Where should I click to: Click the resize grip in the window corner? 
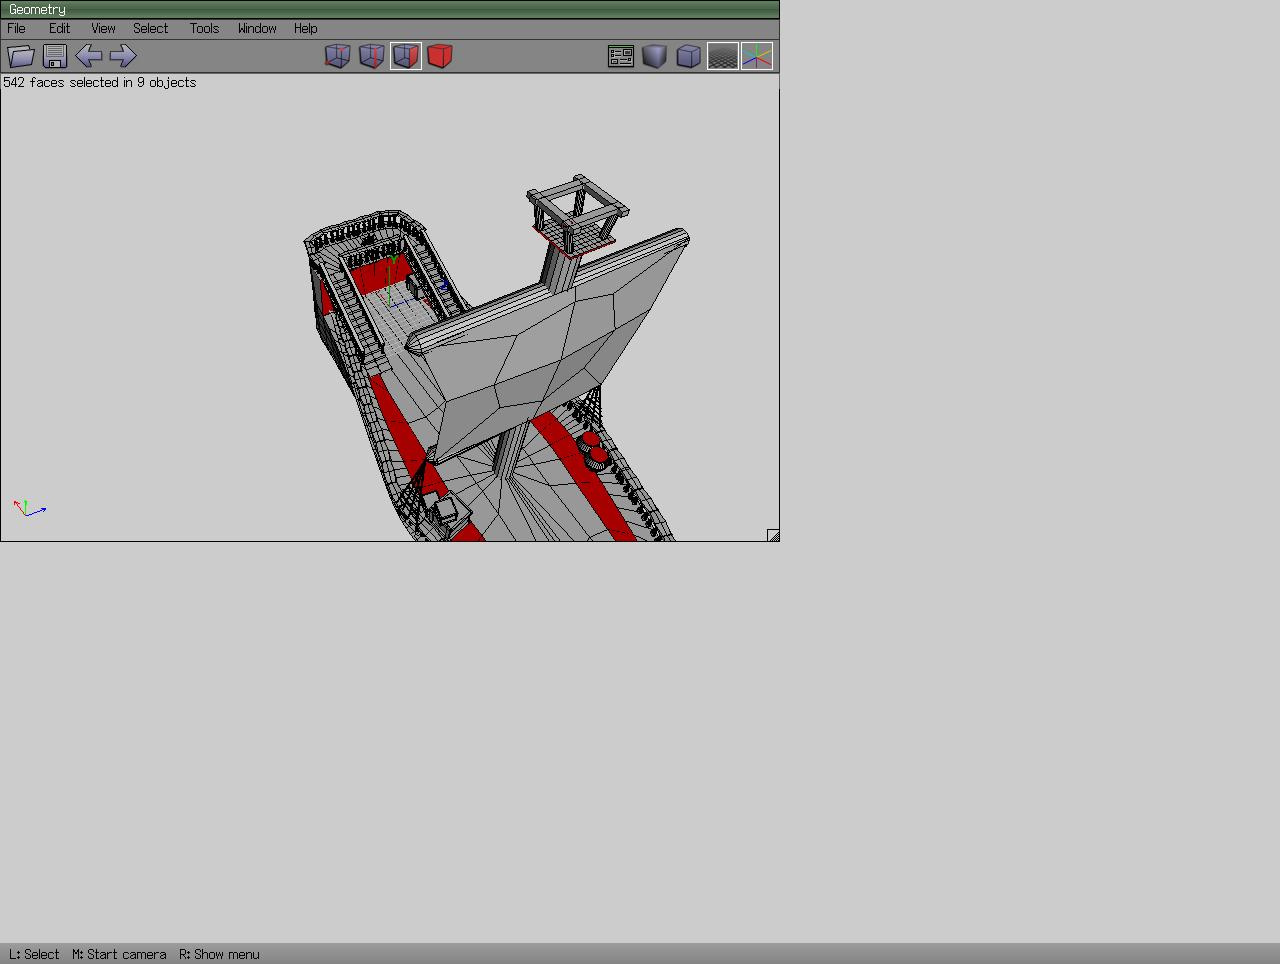point(773,536)
